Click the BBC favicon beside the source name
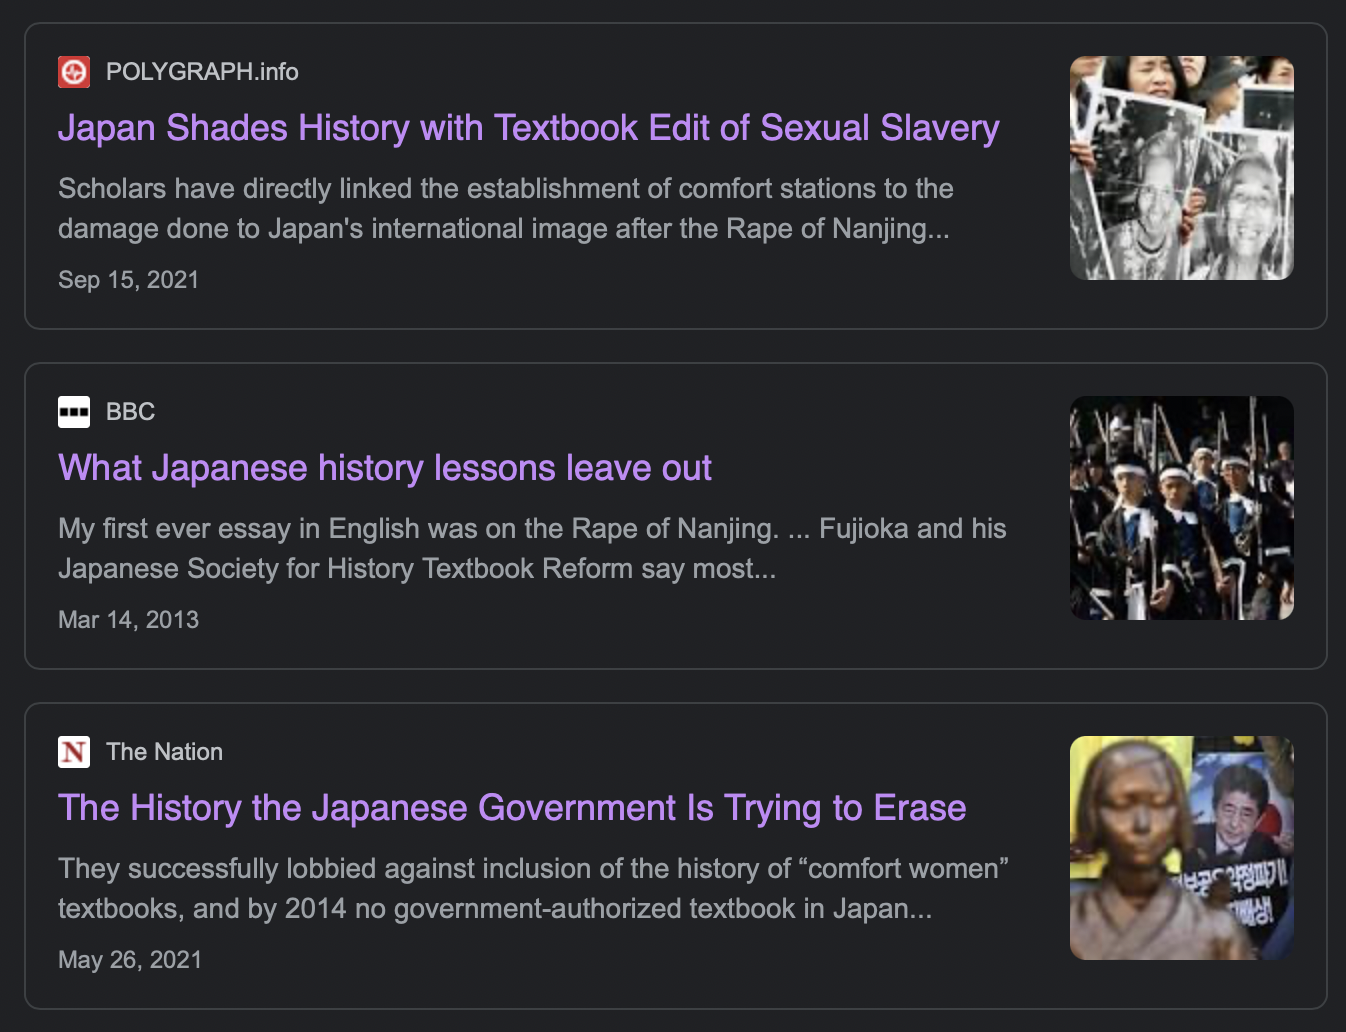 coord(73,412)
